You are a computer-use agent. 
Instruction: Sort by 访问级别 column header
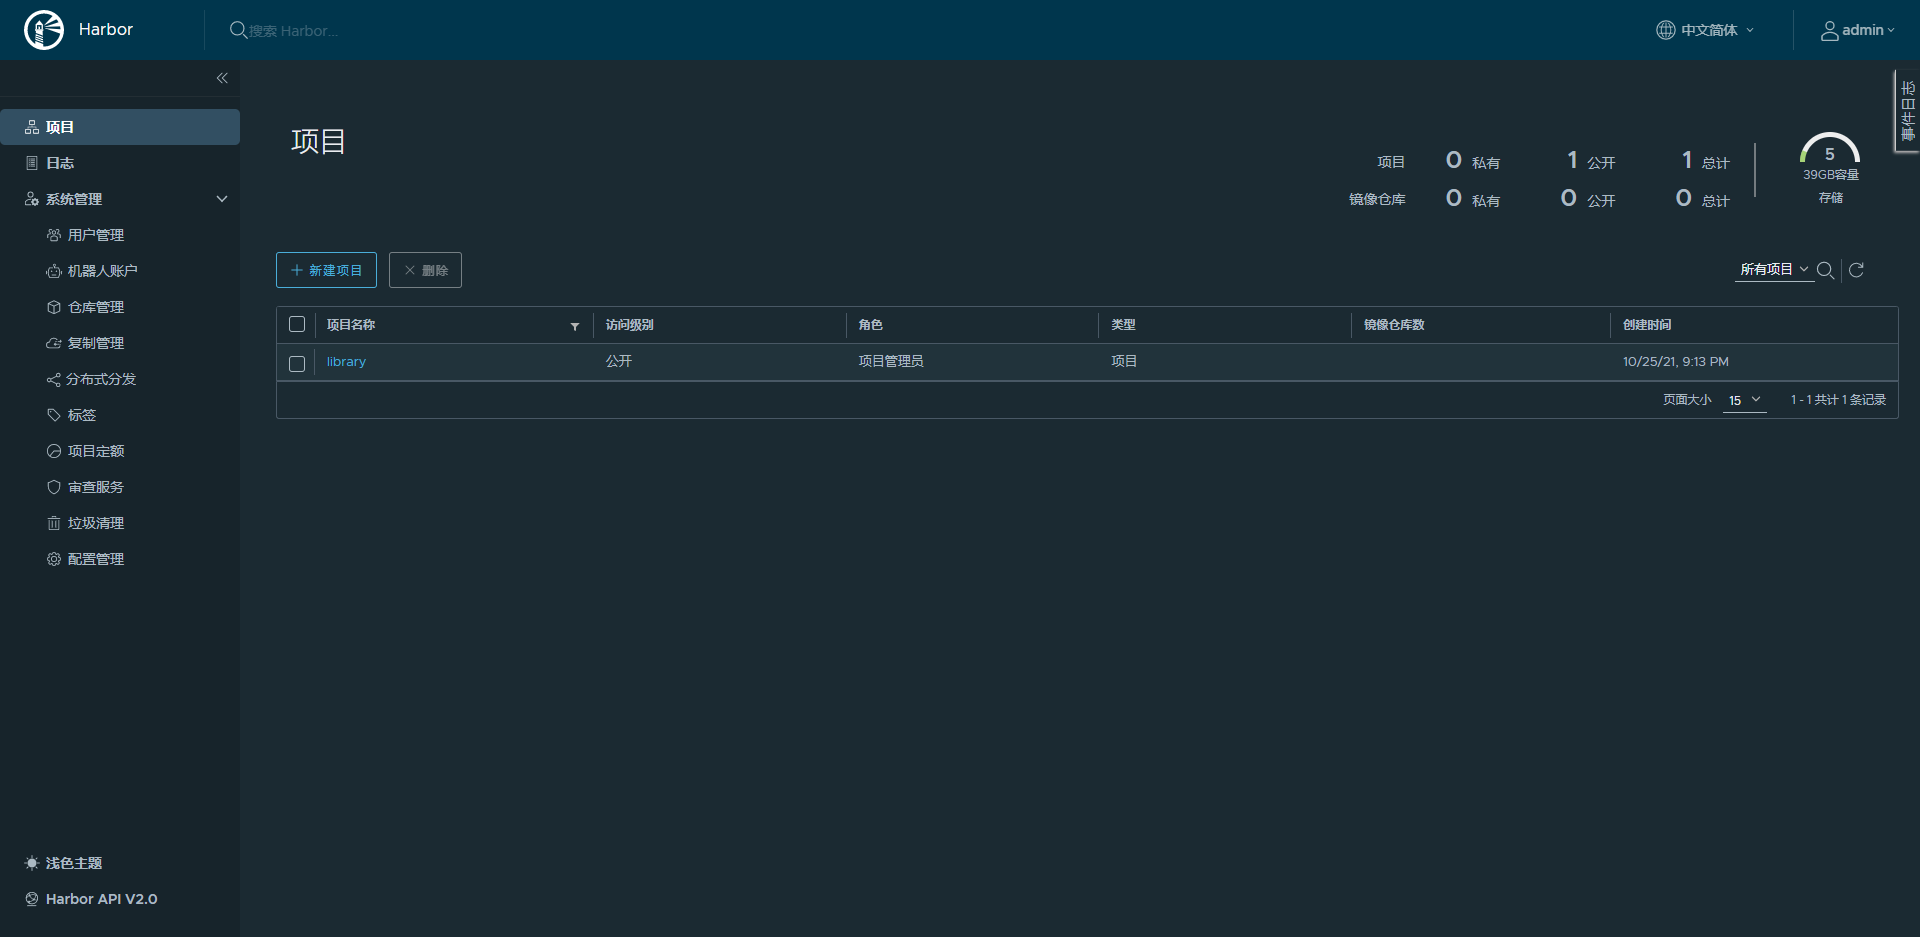(630, 325)
